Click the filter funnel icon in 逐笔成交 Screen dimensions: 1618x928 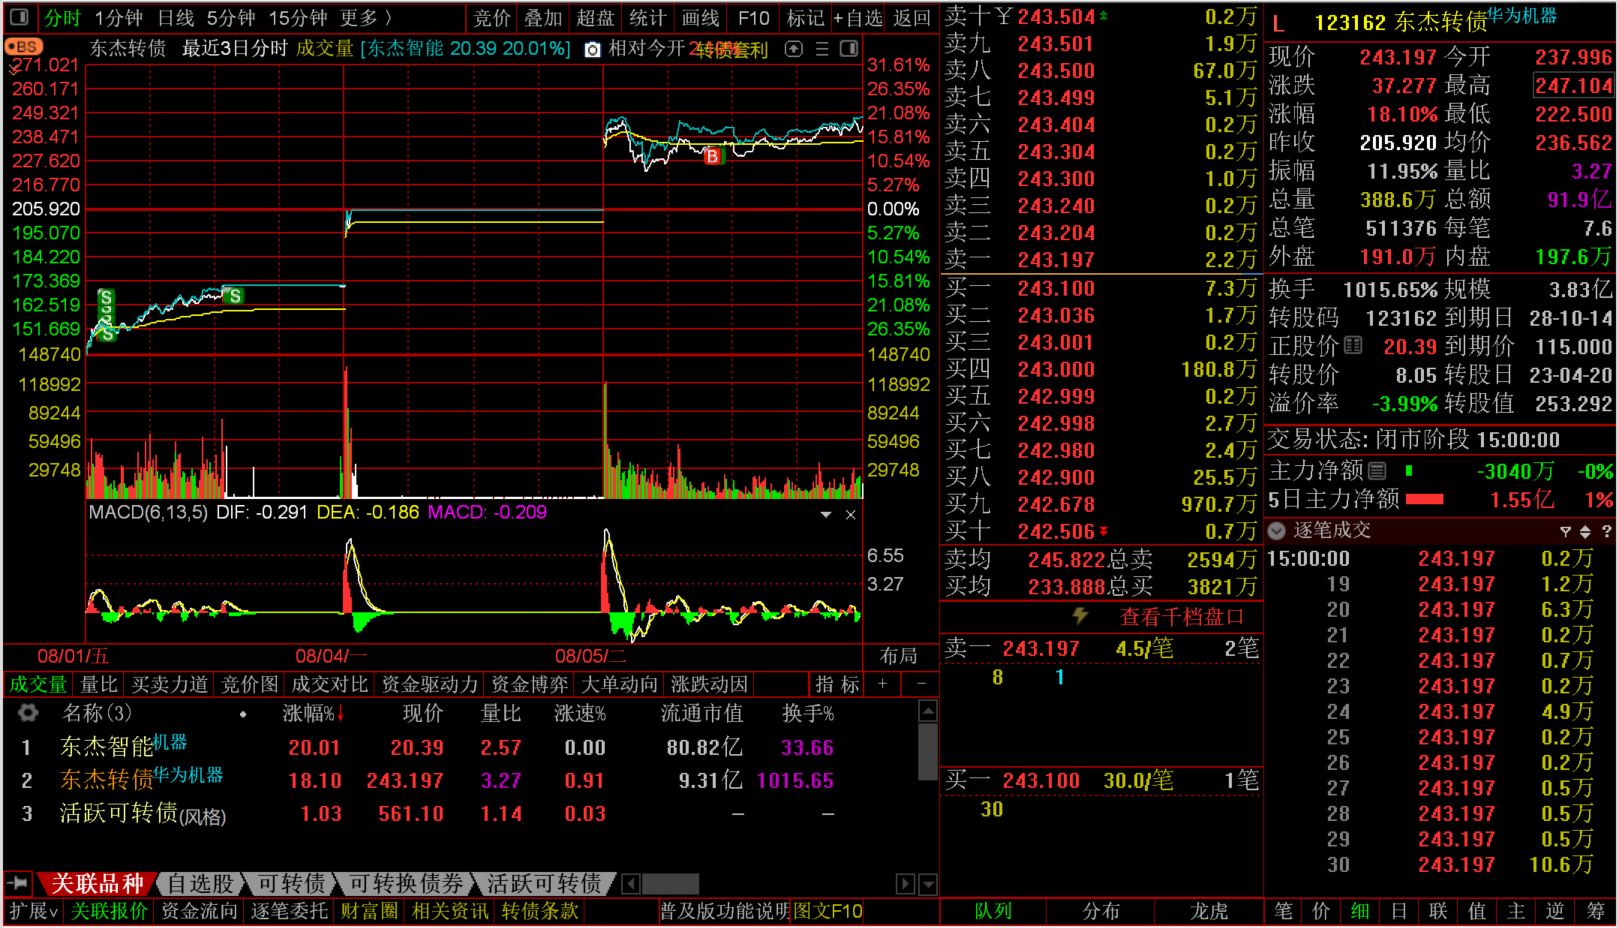pyautogui.click(x=1565, y=531)
